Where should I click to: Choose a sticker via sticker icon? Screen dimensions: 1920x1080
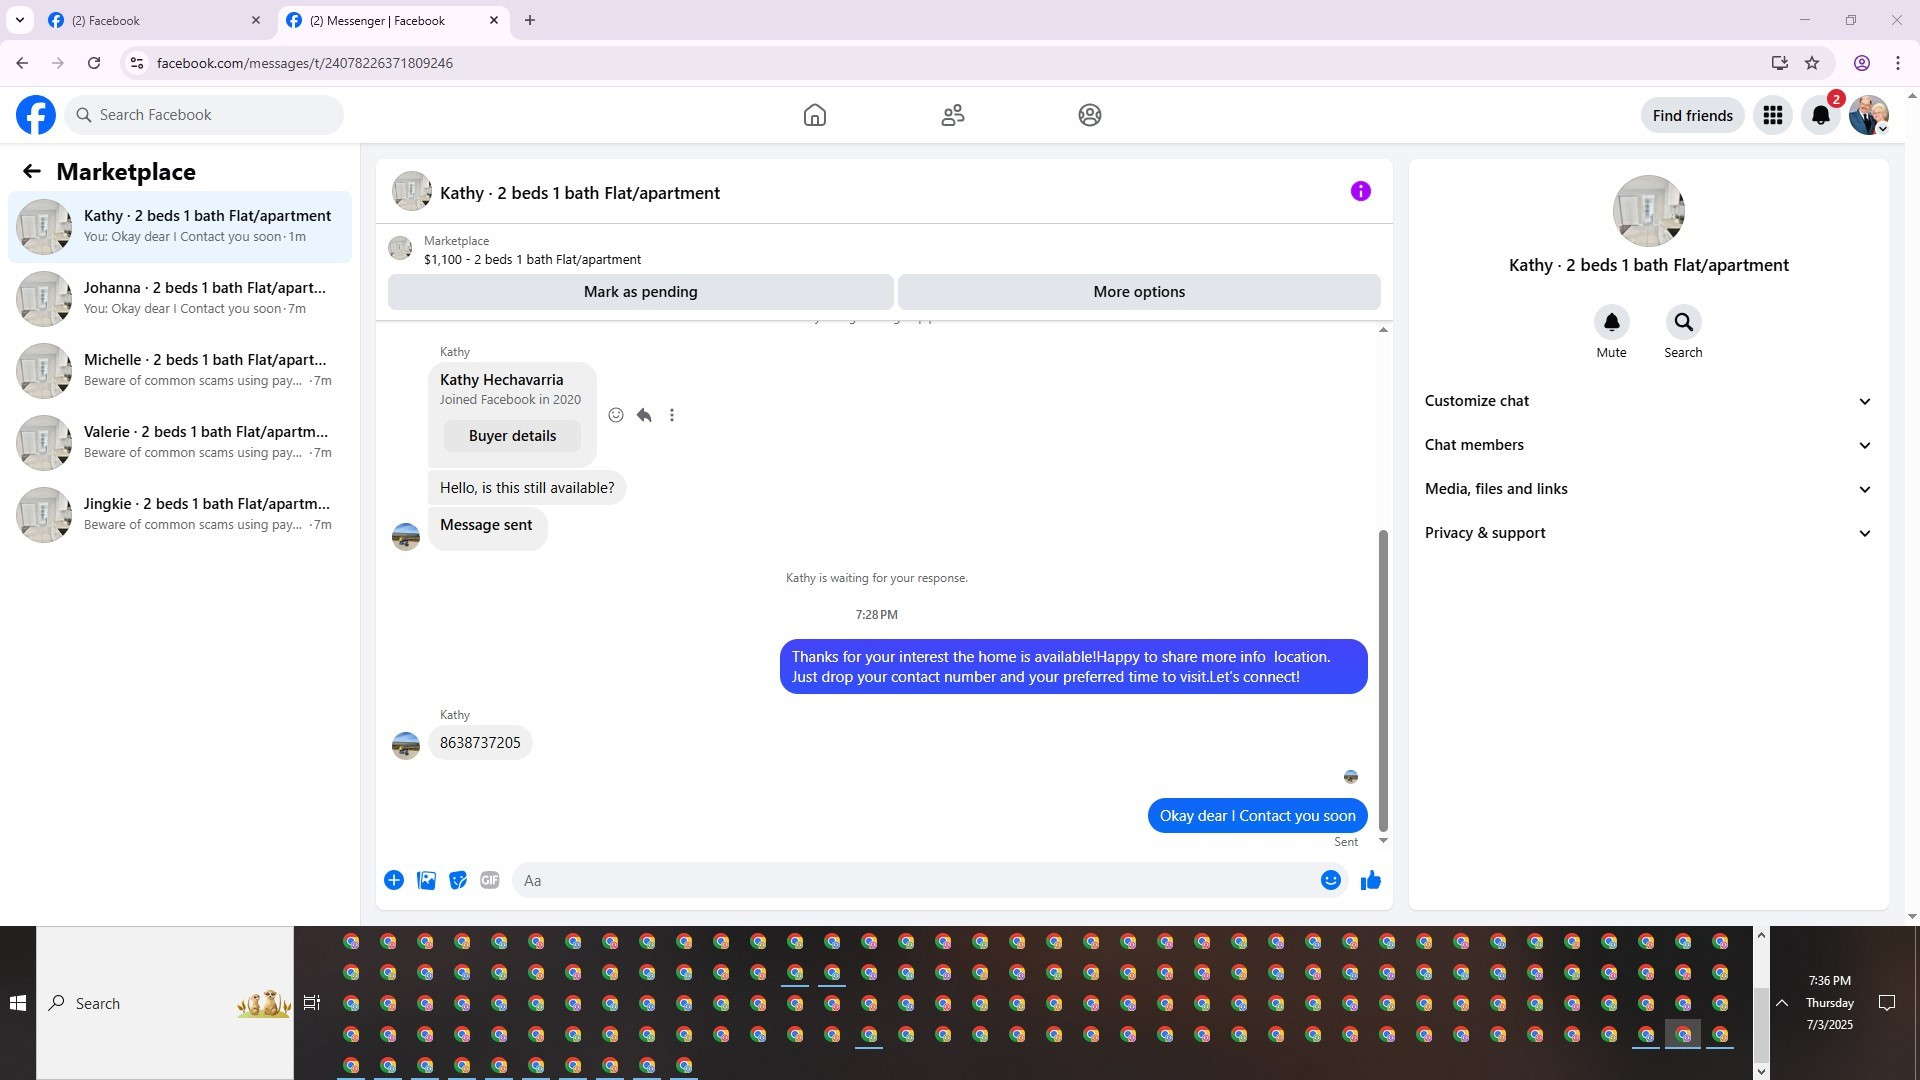coord(458,880)
